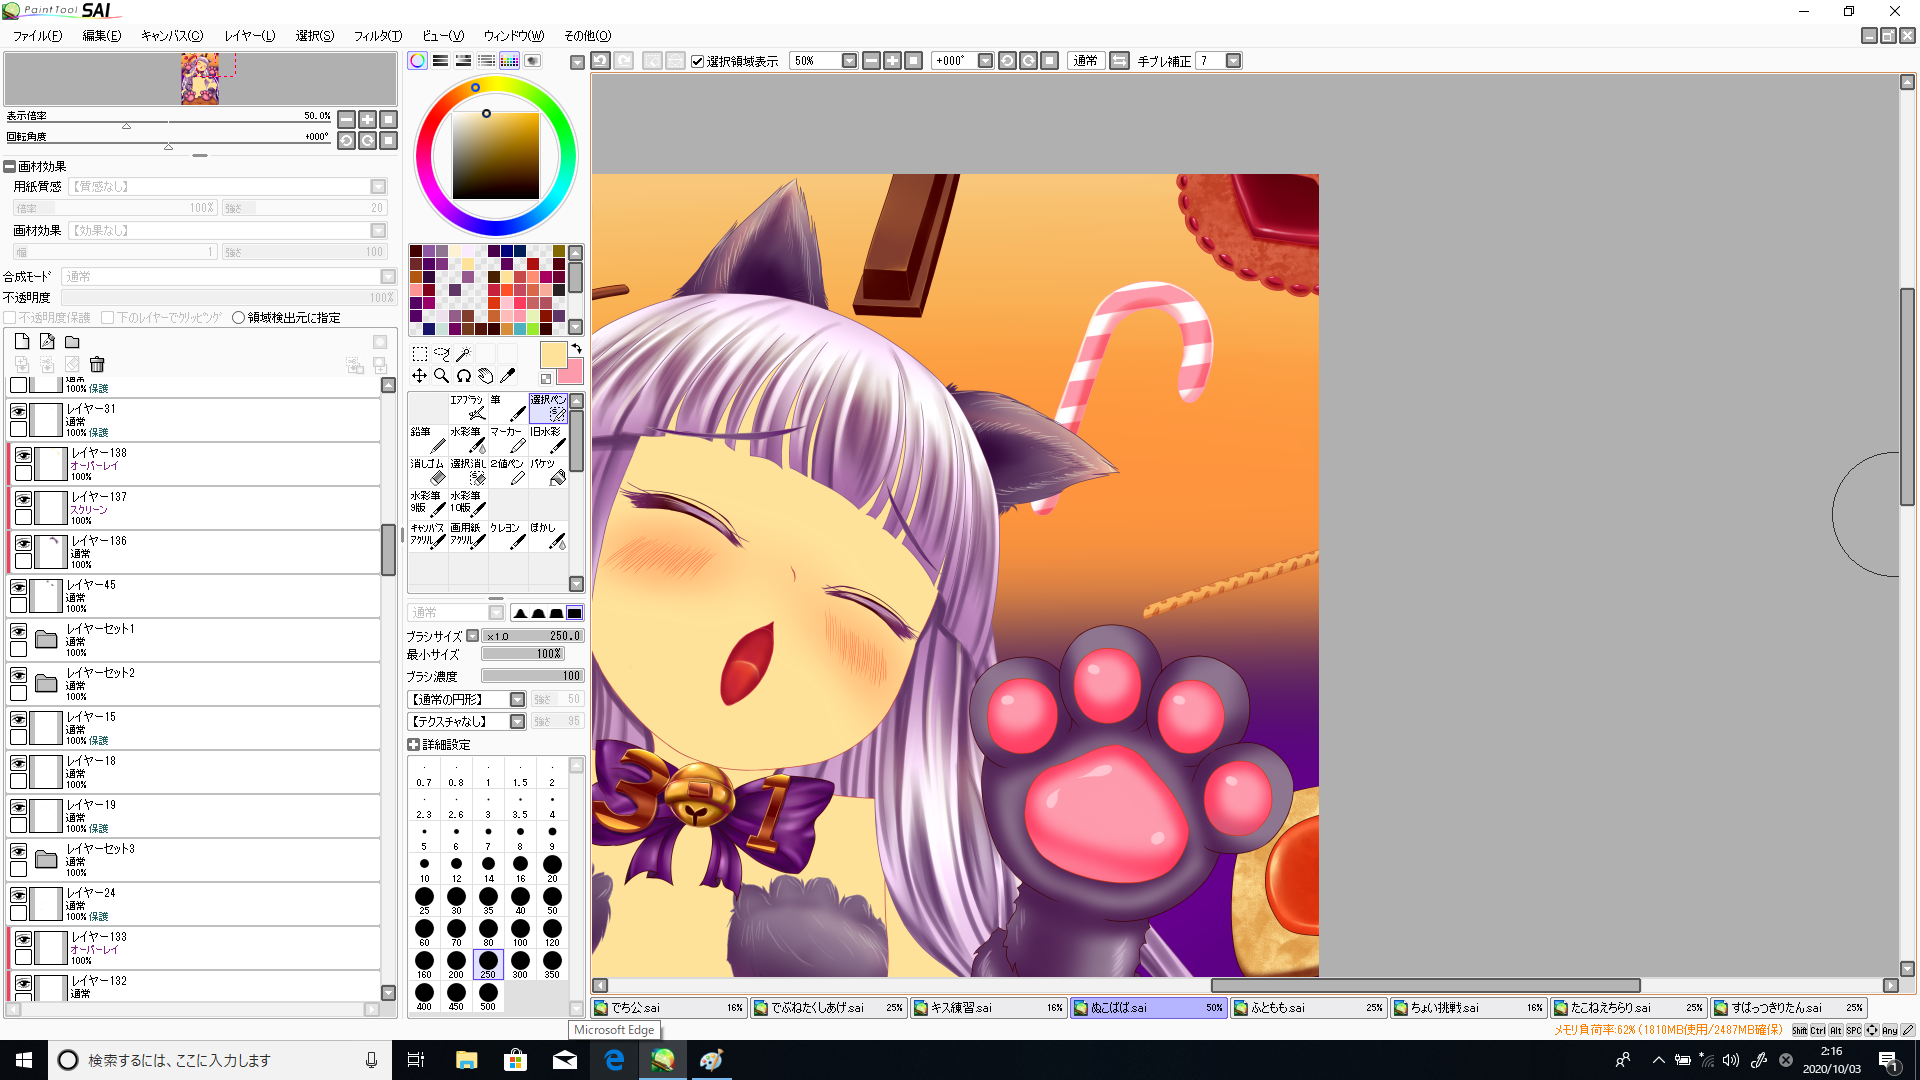Choose the バケツ bucket fill tool
This screenshot has height=1080, width=1920.
[548, 472]
